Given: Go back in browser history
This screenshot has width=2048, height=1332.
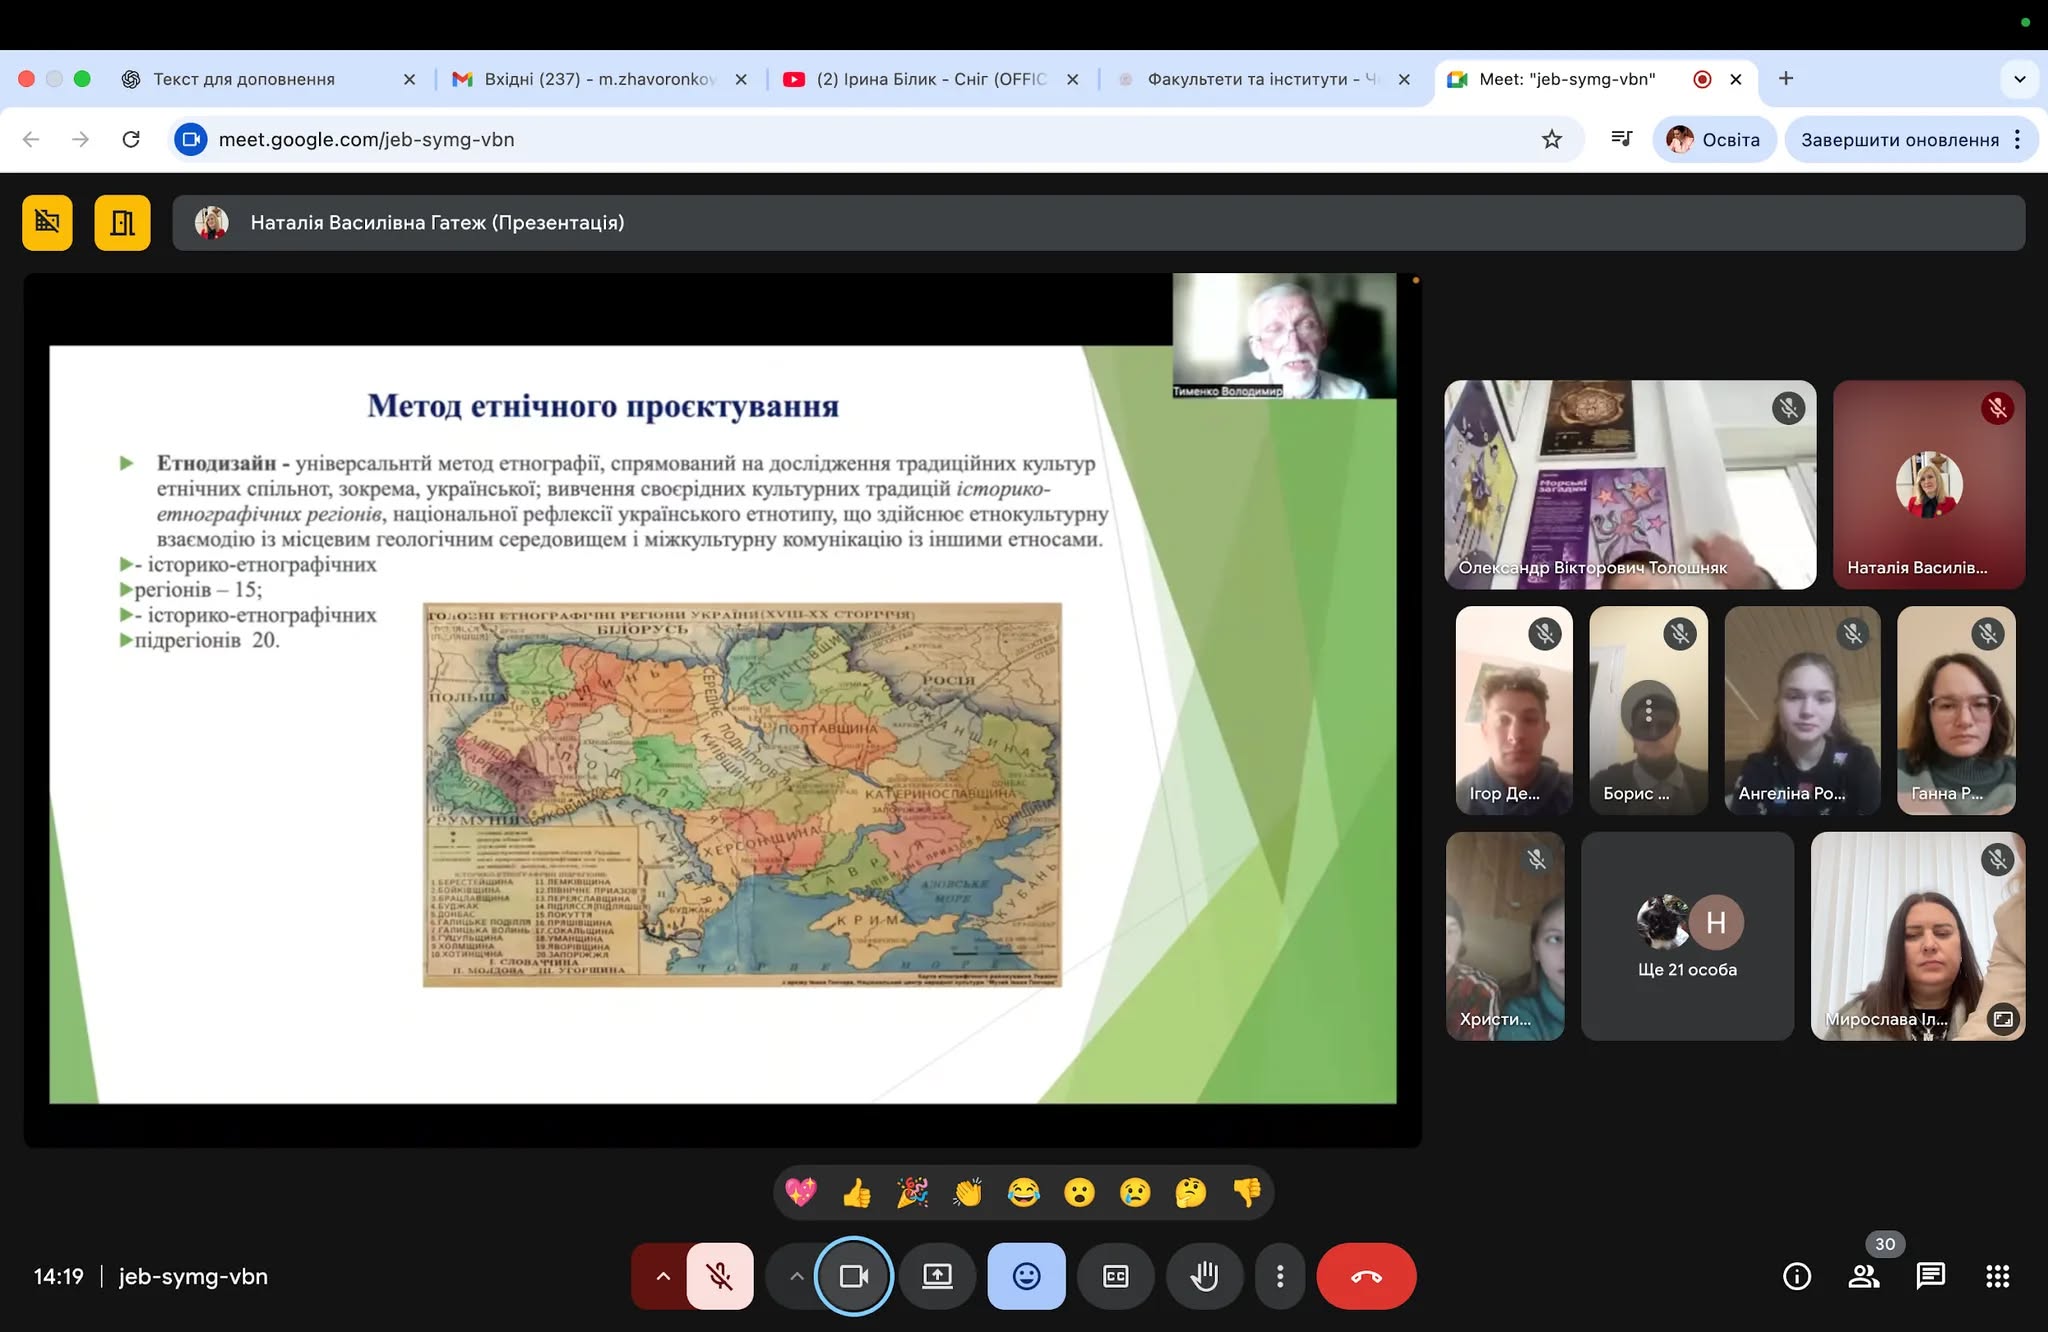Looking at the screenshot, I should point(31,139).
